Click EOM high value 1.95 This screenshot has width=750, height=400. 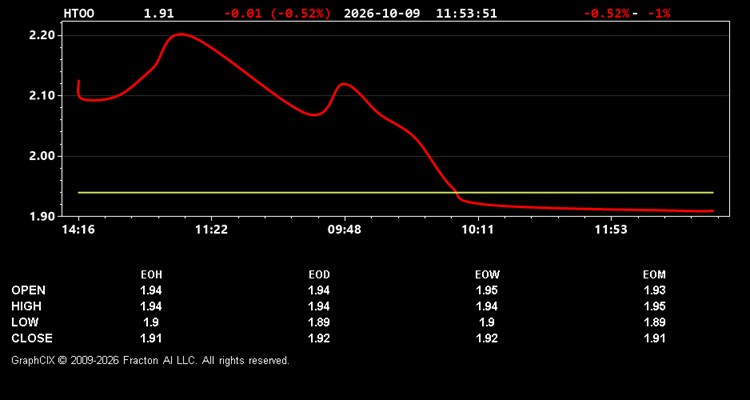[654, 306]
